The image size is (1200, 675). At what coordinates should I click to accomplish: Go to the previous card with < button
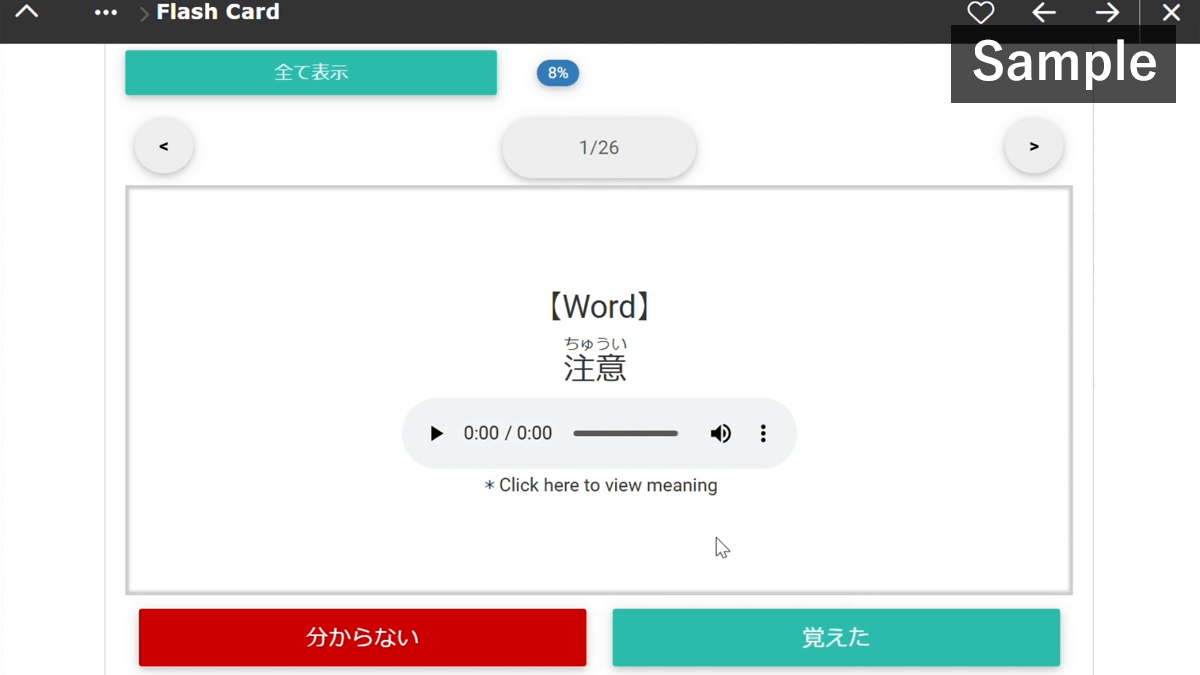[164, 146]
